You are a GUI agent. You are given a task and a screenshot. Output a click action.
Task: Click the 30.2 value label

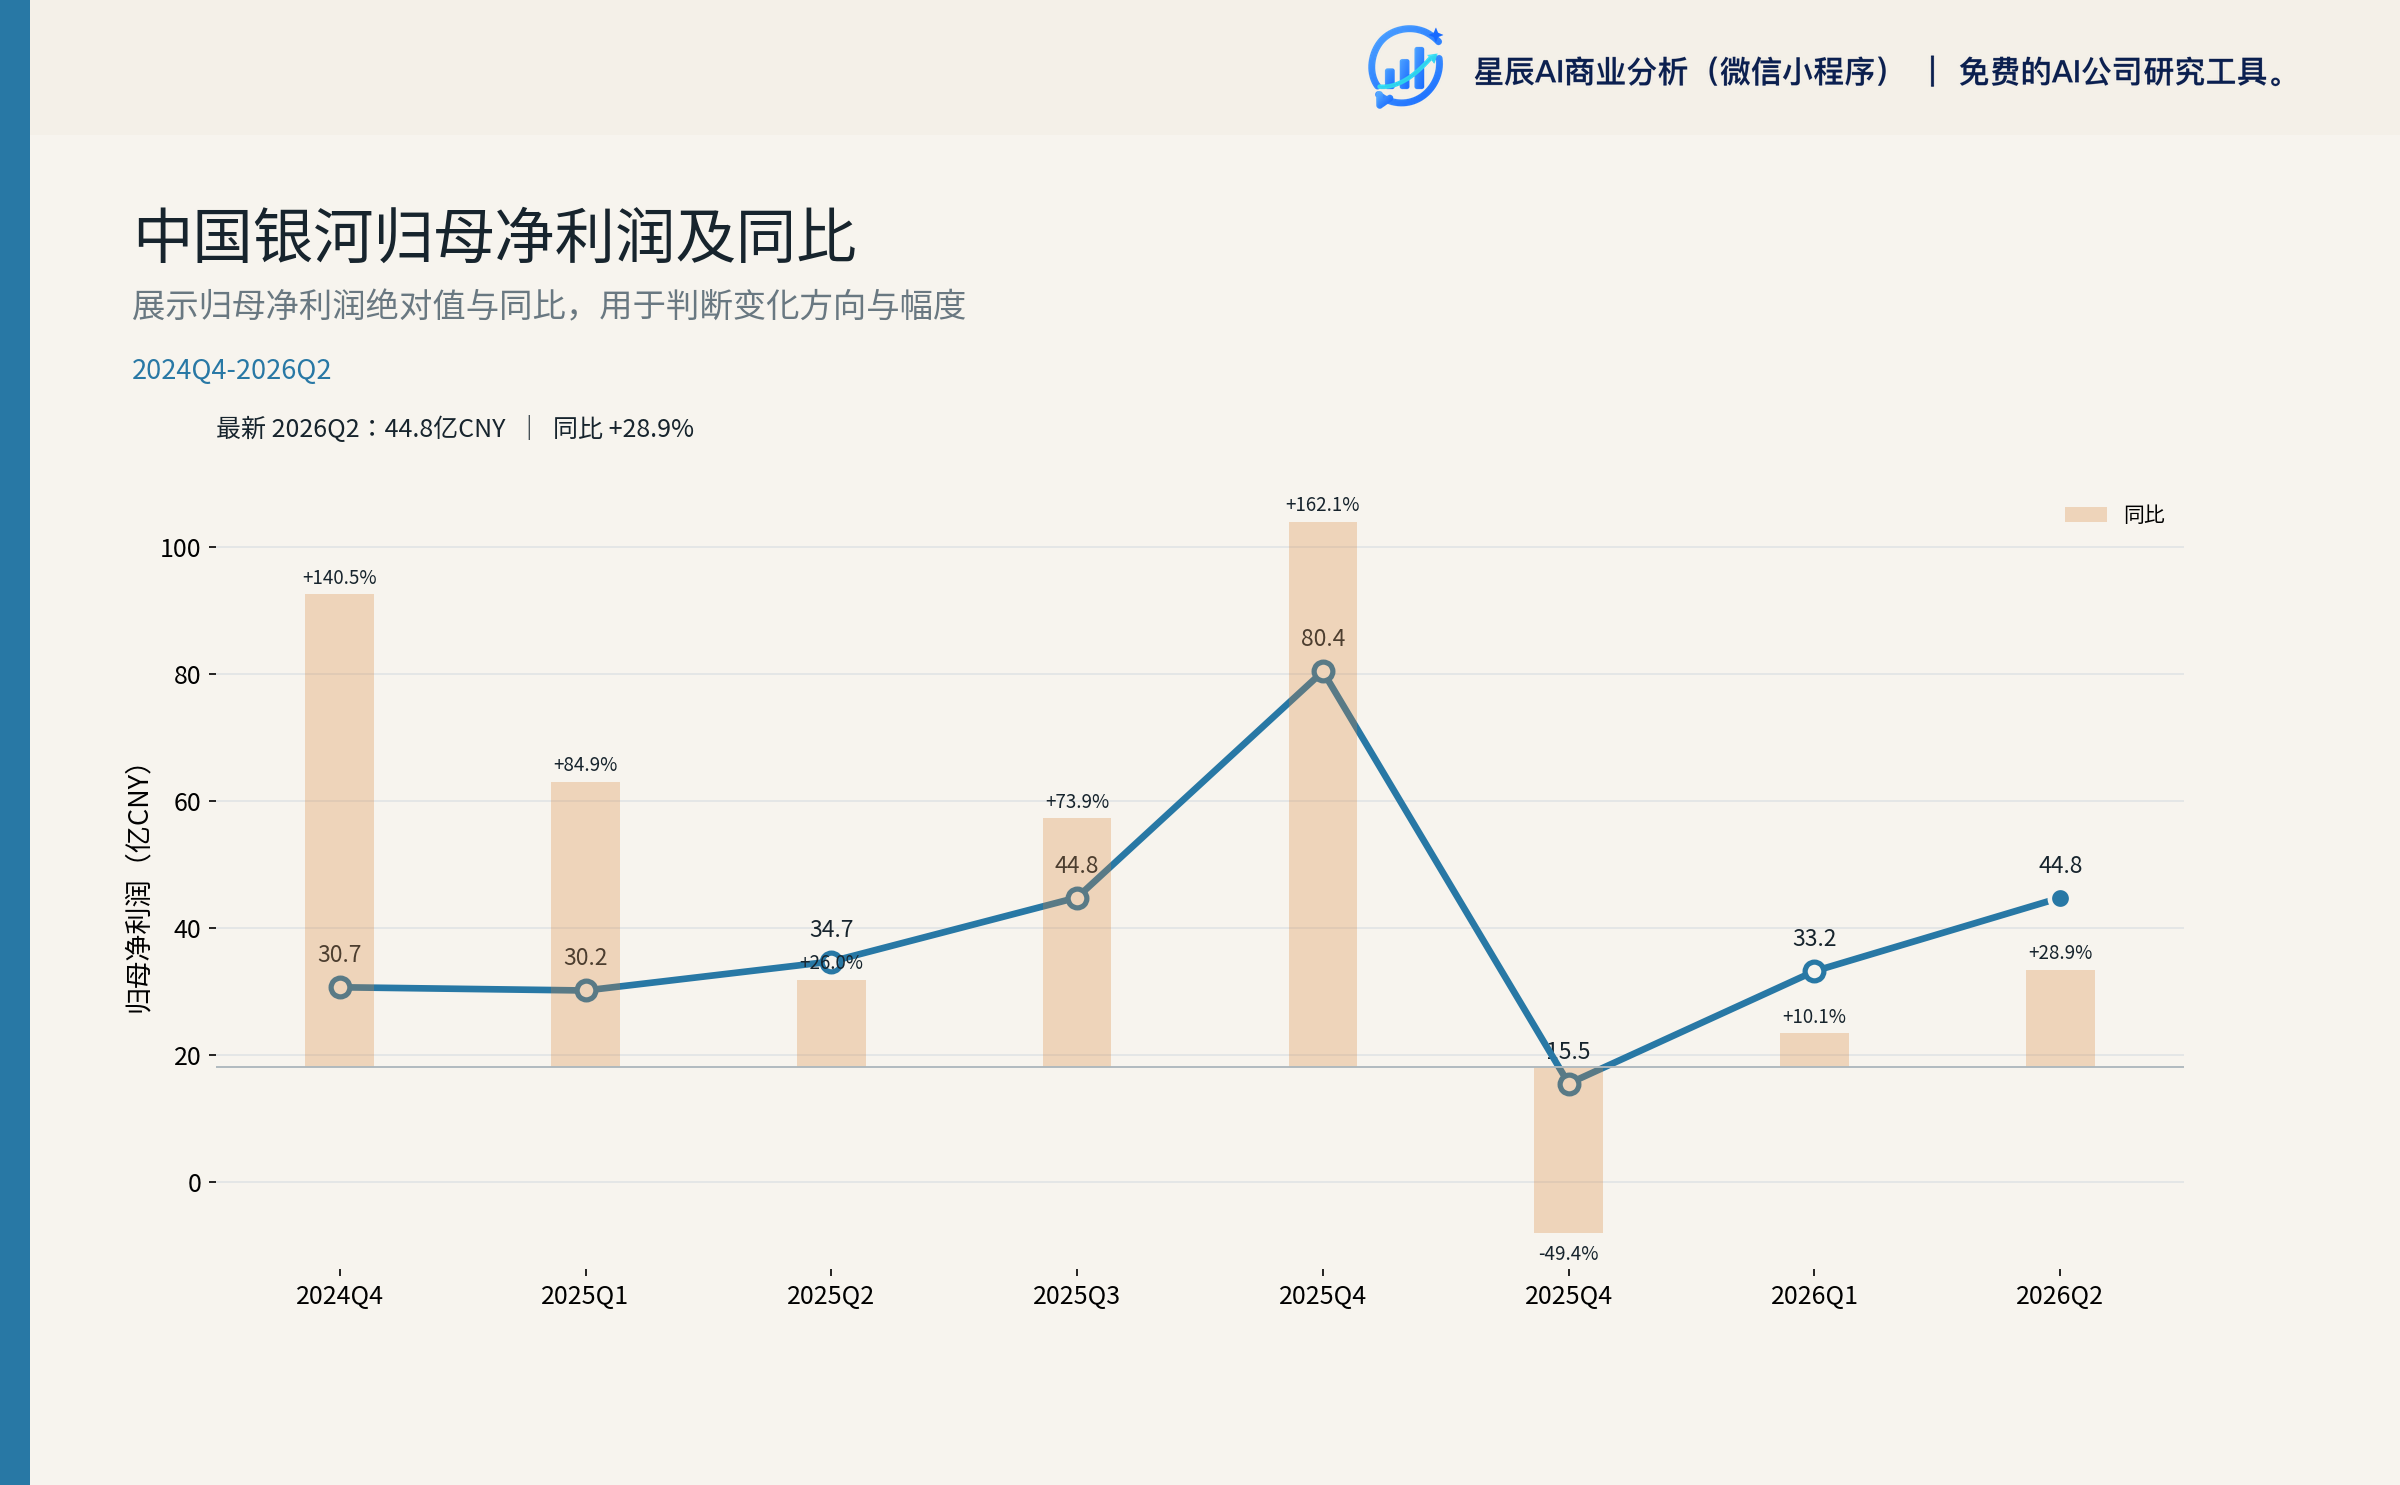tap(585, 957)
